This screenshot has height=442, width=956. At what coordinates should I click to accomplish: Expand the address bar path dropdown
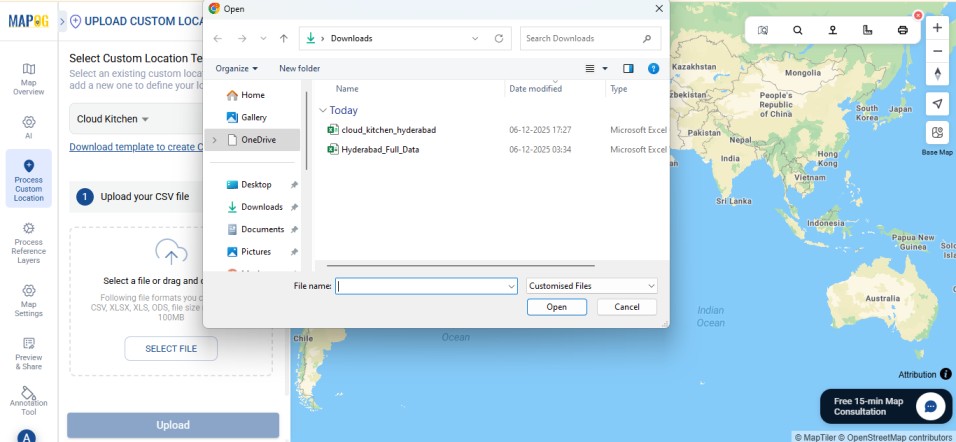click(x=476, y=38)
